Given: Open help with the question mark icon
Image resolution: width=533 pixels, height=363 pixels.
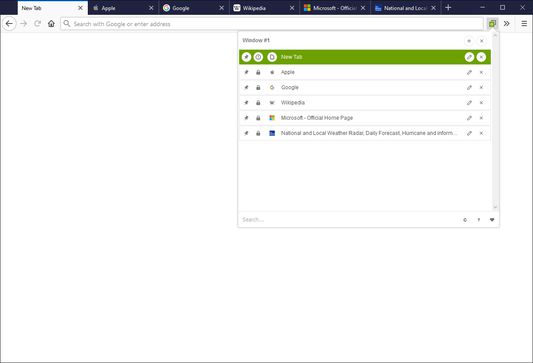Looking at the screenshot, I should [x=479, y=220].
